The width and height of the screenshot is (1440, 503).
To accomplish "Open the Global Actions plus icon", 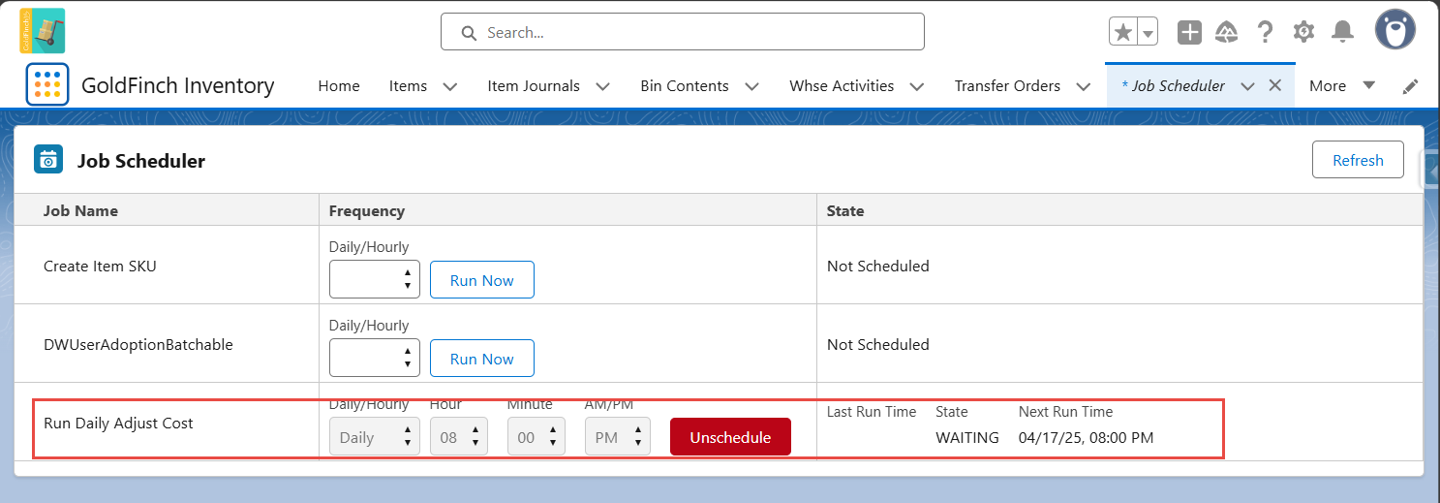I will pos(1189,32).
